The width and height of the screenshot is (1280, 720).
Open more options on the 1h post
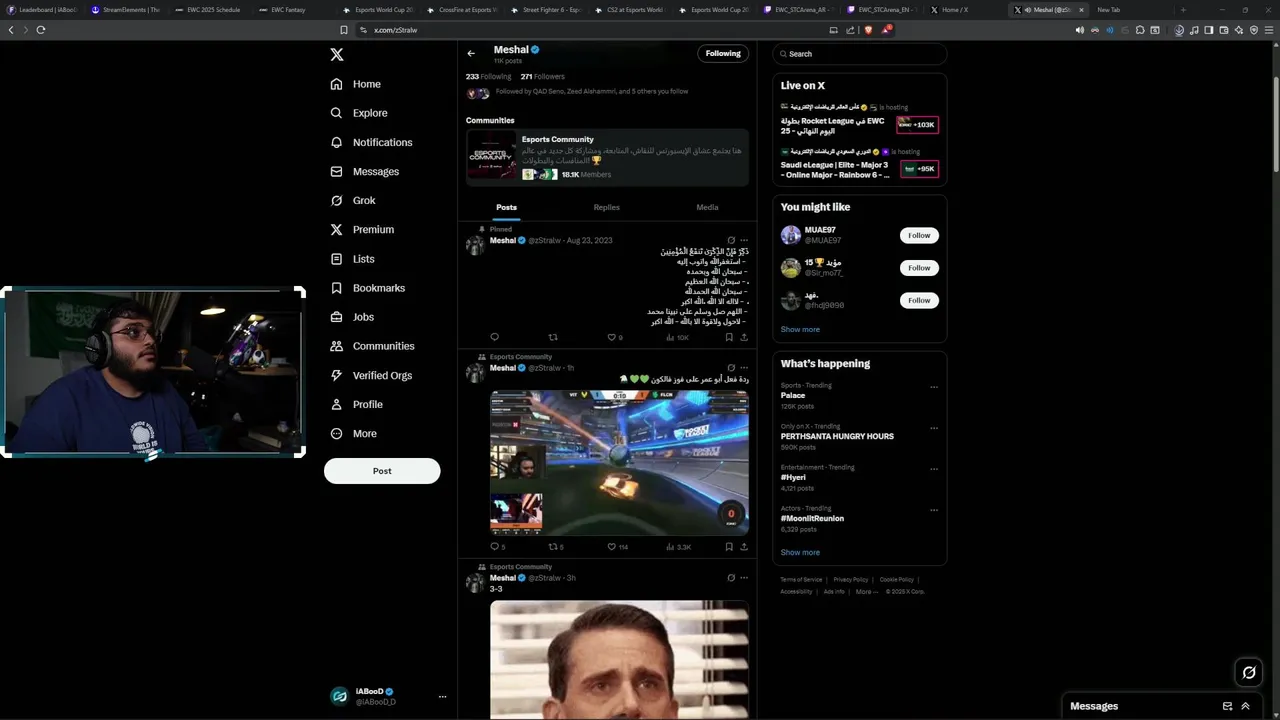743,368
